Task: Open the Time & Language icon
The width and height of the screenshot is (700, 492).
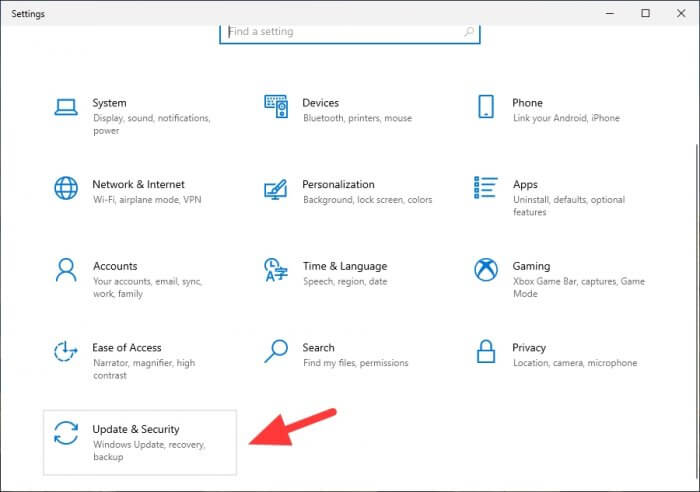Action: tap(276, 270)
